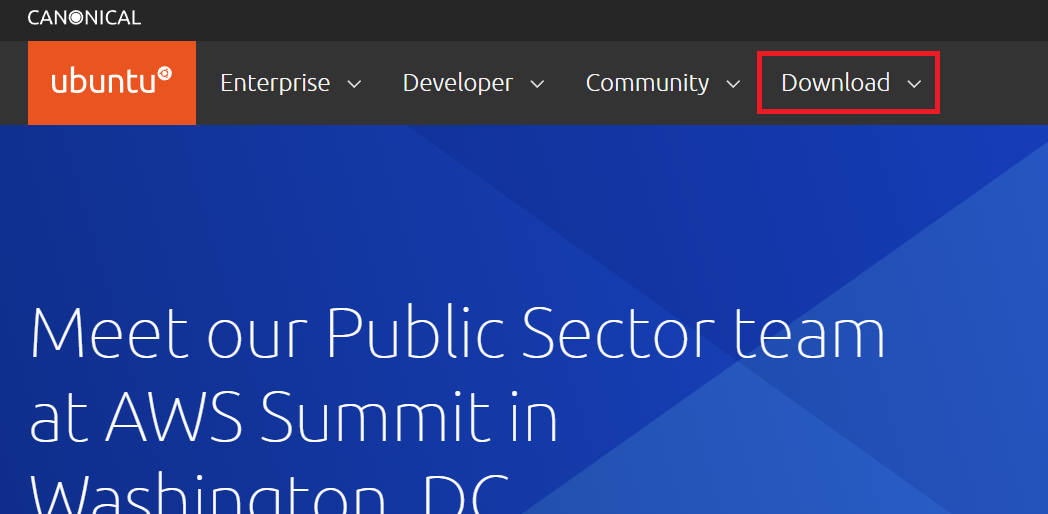Image resolution: width=1048 pixels, height=514 pixels.
Task: Expand the chevron beside Enterprise
Action: click(354, 84)
